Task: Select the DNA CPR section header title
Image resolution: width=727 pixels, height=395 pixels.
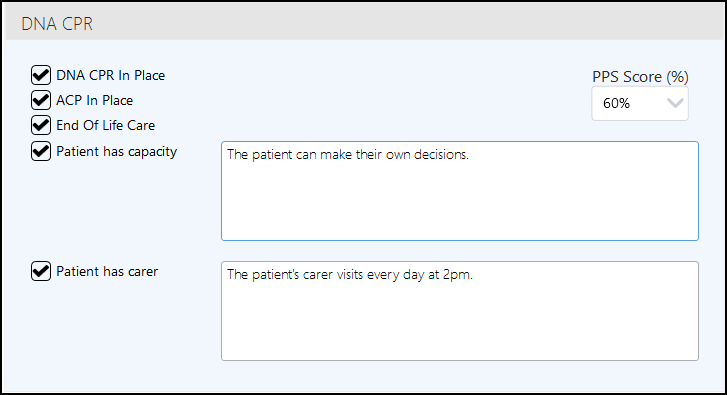Action: click(x=57, y=24)
